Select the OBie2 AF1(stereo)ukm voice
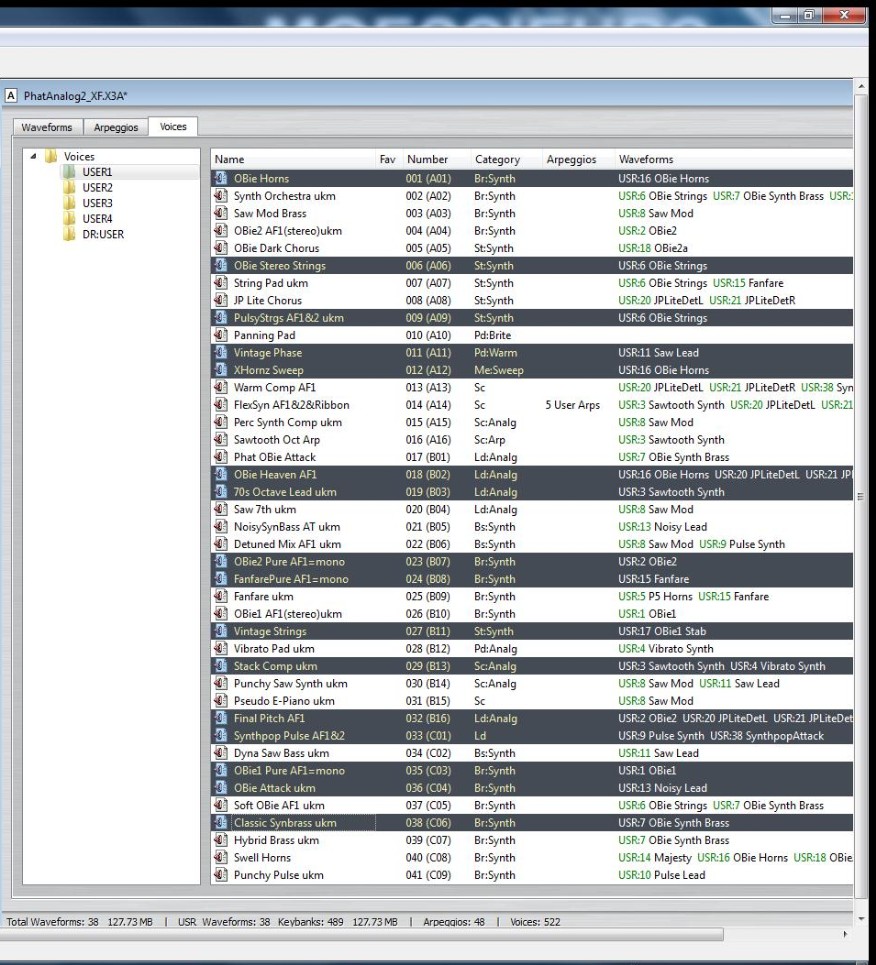 532,231
